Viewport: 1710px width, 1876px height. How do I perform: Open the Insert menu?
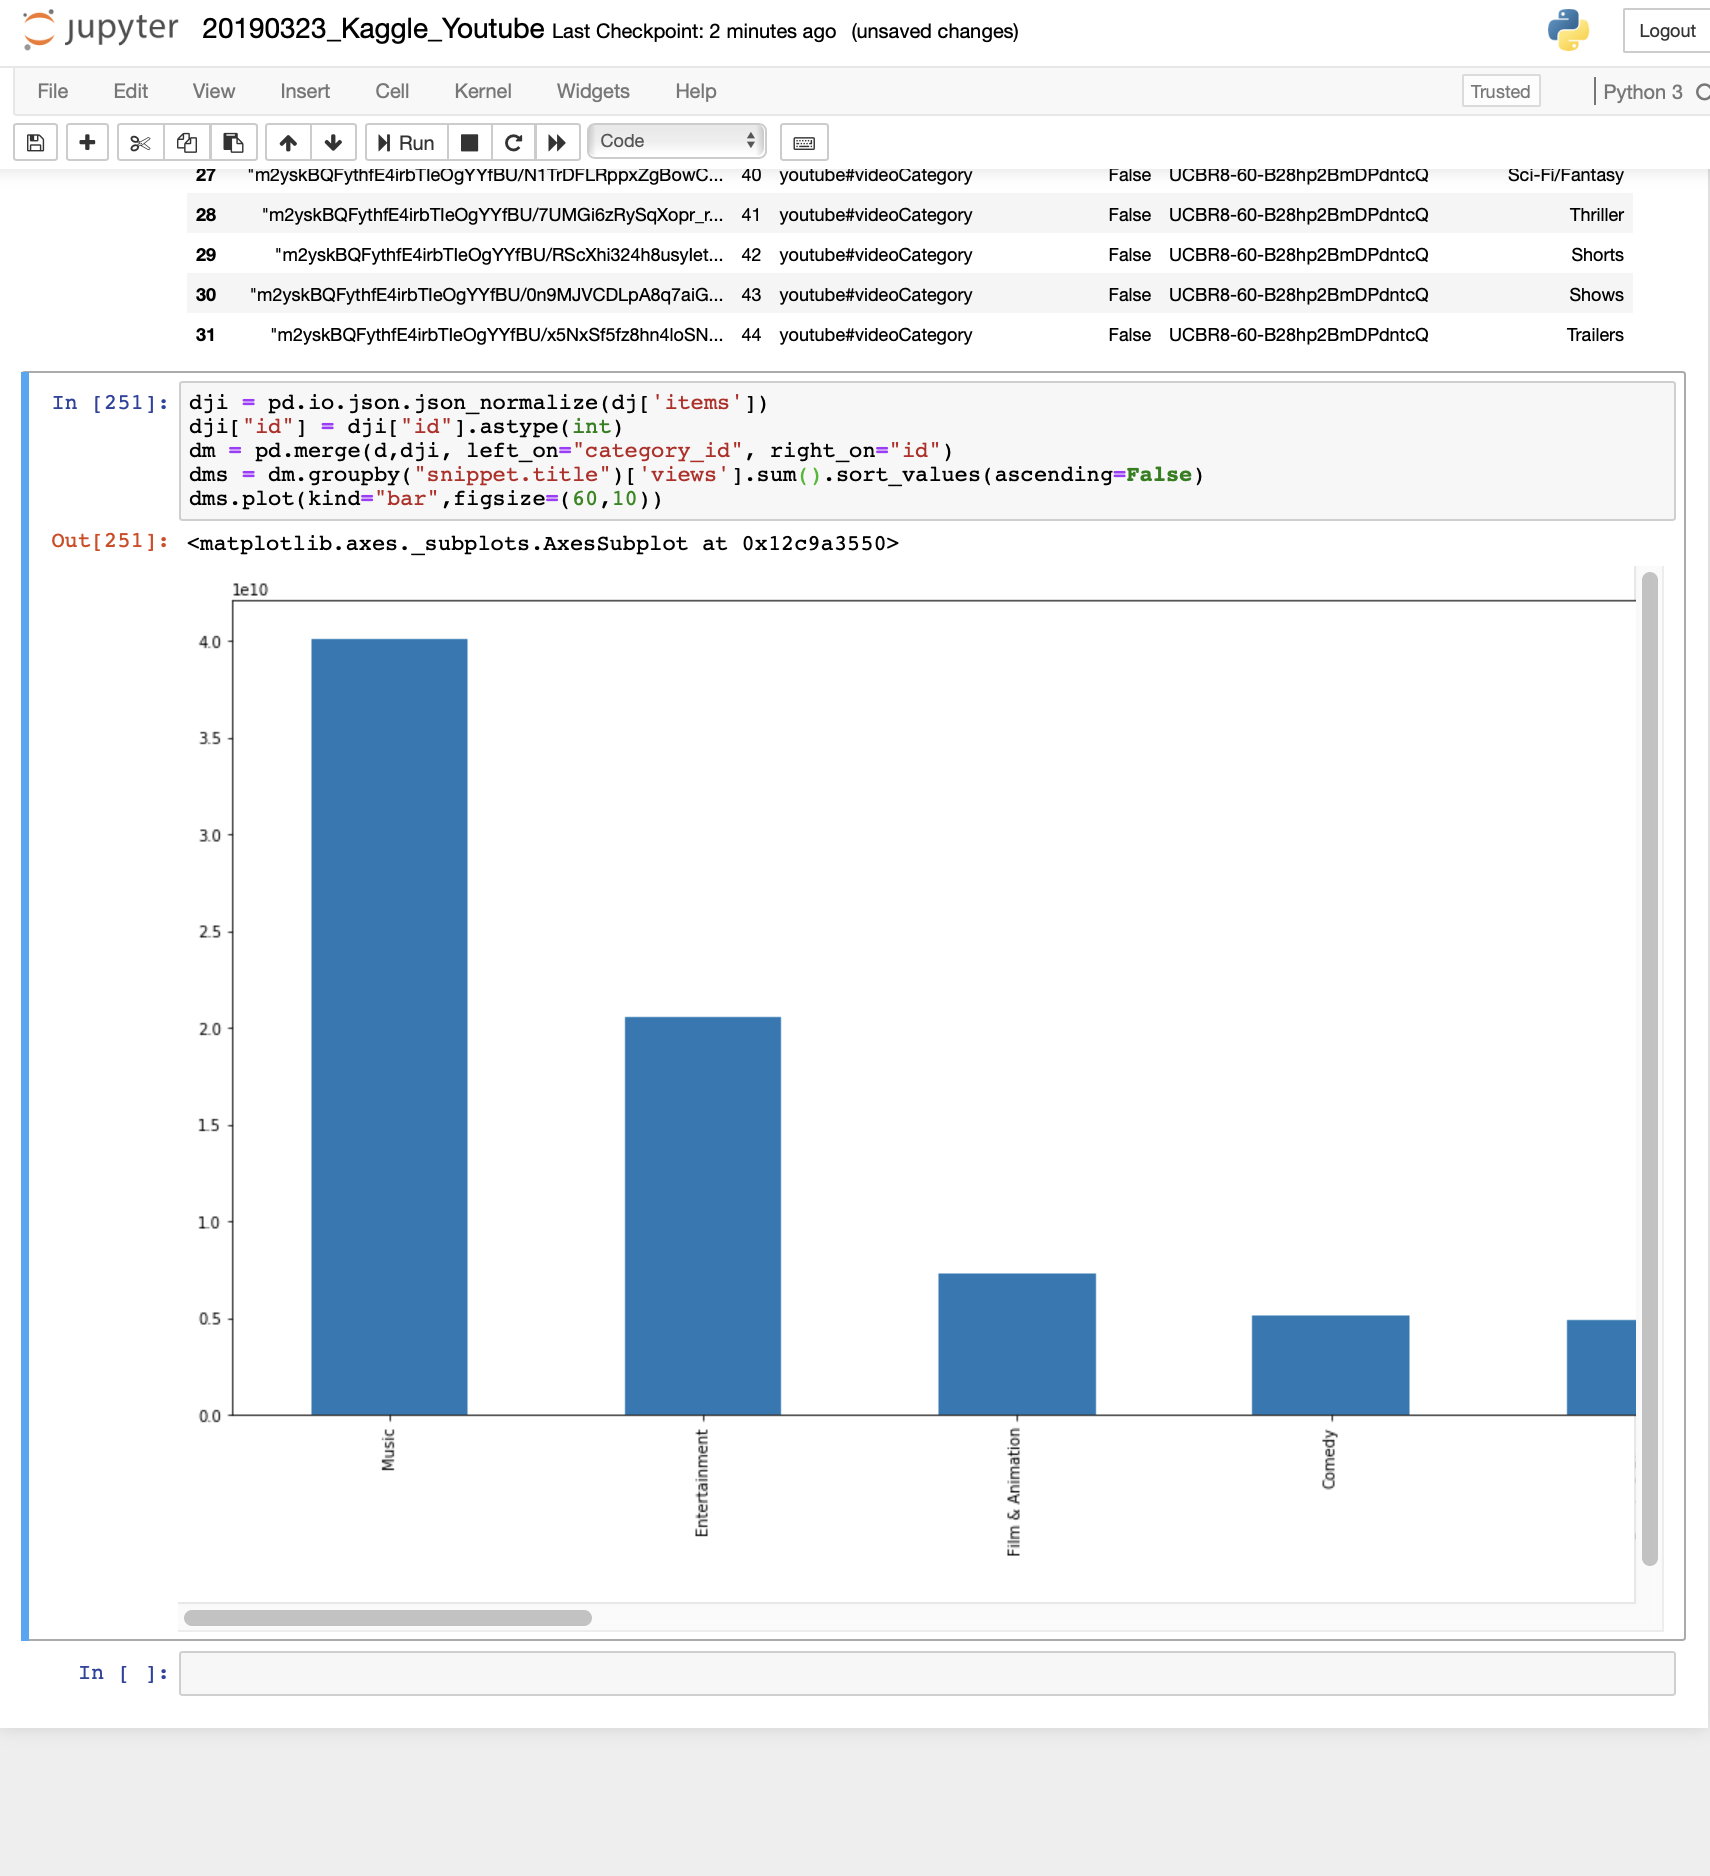click(305, 91)
